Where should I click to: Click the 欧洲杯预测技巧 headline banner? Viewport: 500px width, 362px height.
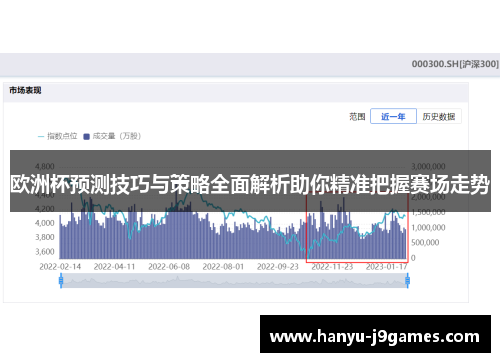250,181
